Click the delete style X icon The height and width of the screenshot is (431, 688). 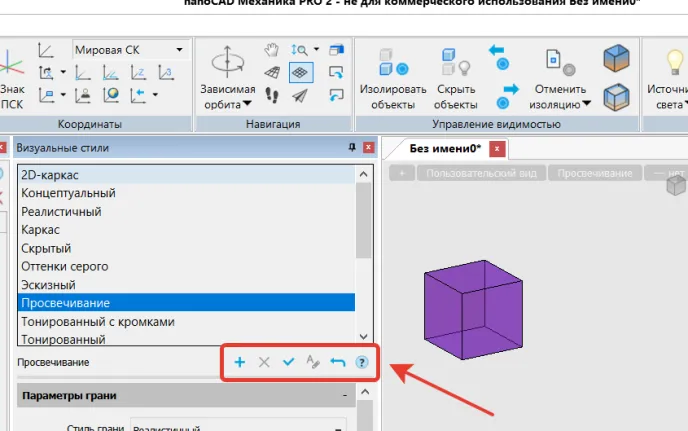(x=264, y=362)
